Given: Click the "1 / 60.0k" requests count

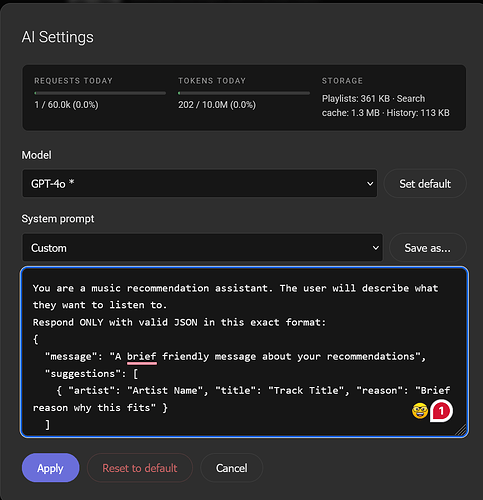Looking at the screenshot, I should (66, 105).
